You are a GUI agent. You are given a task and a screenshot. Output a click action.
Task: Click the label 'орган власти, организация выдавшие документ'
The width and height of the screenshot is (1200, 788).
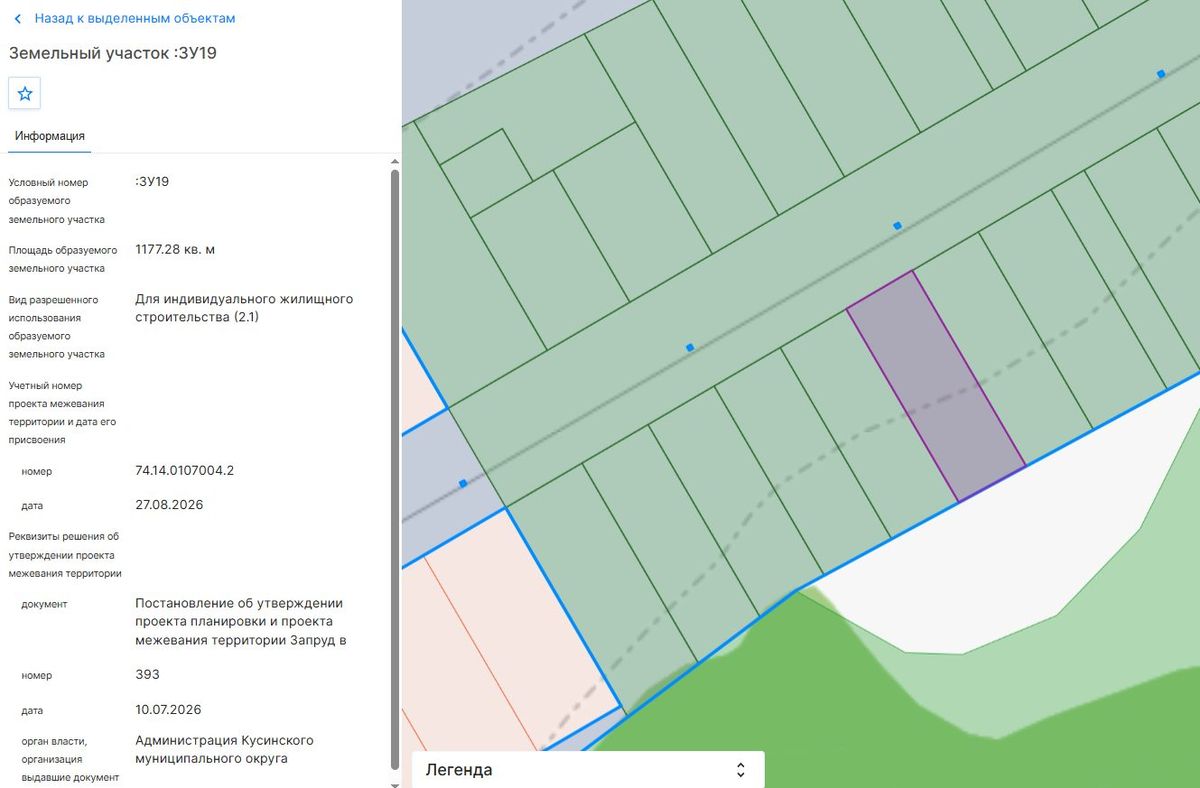tap(70, 759)
